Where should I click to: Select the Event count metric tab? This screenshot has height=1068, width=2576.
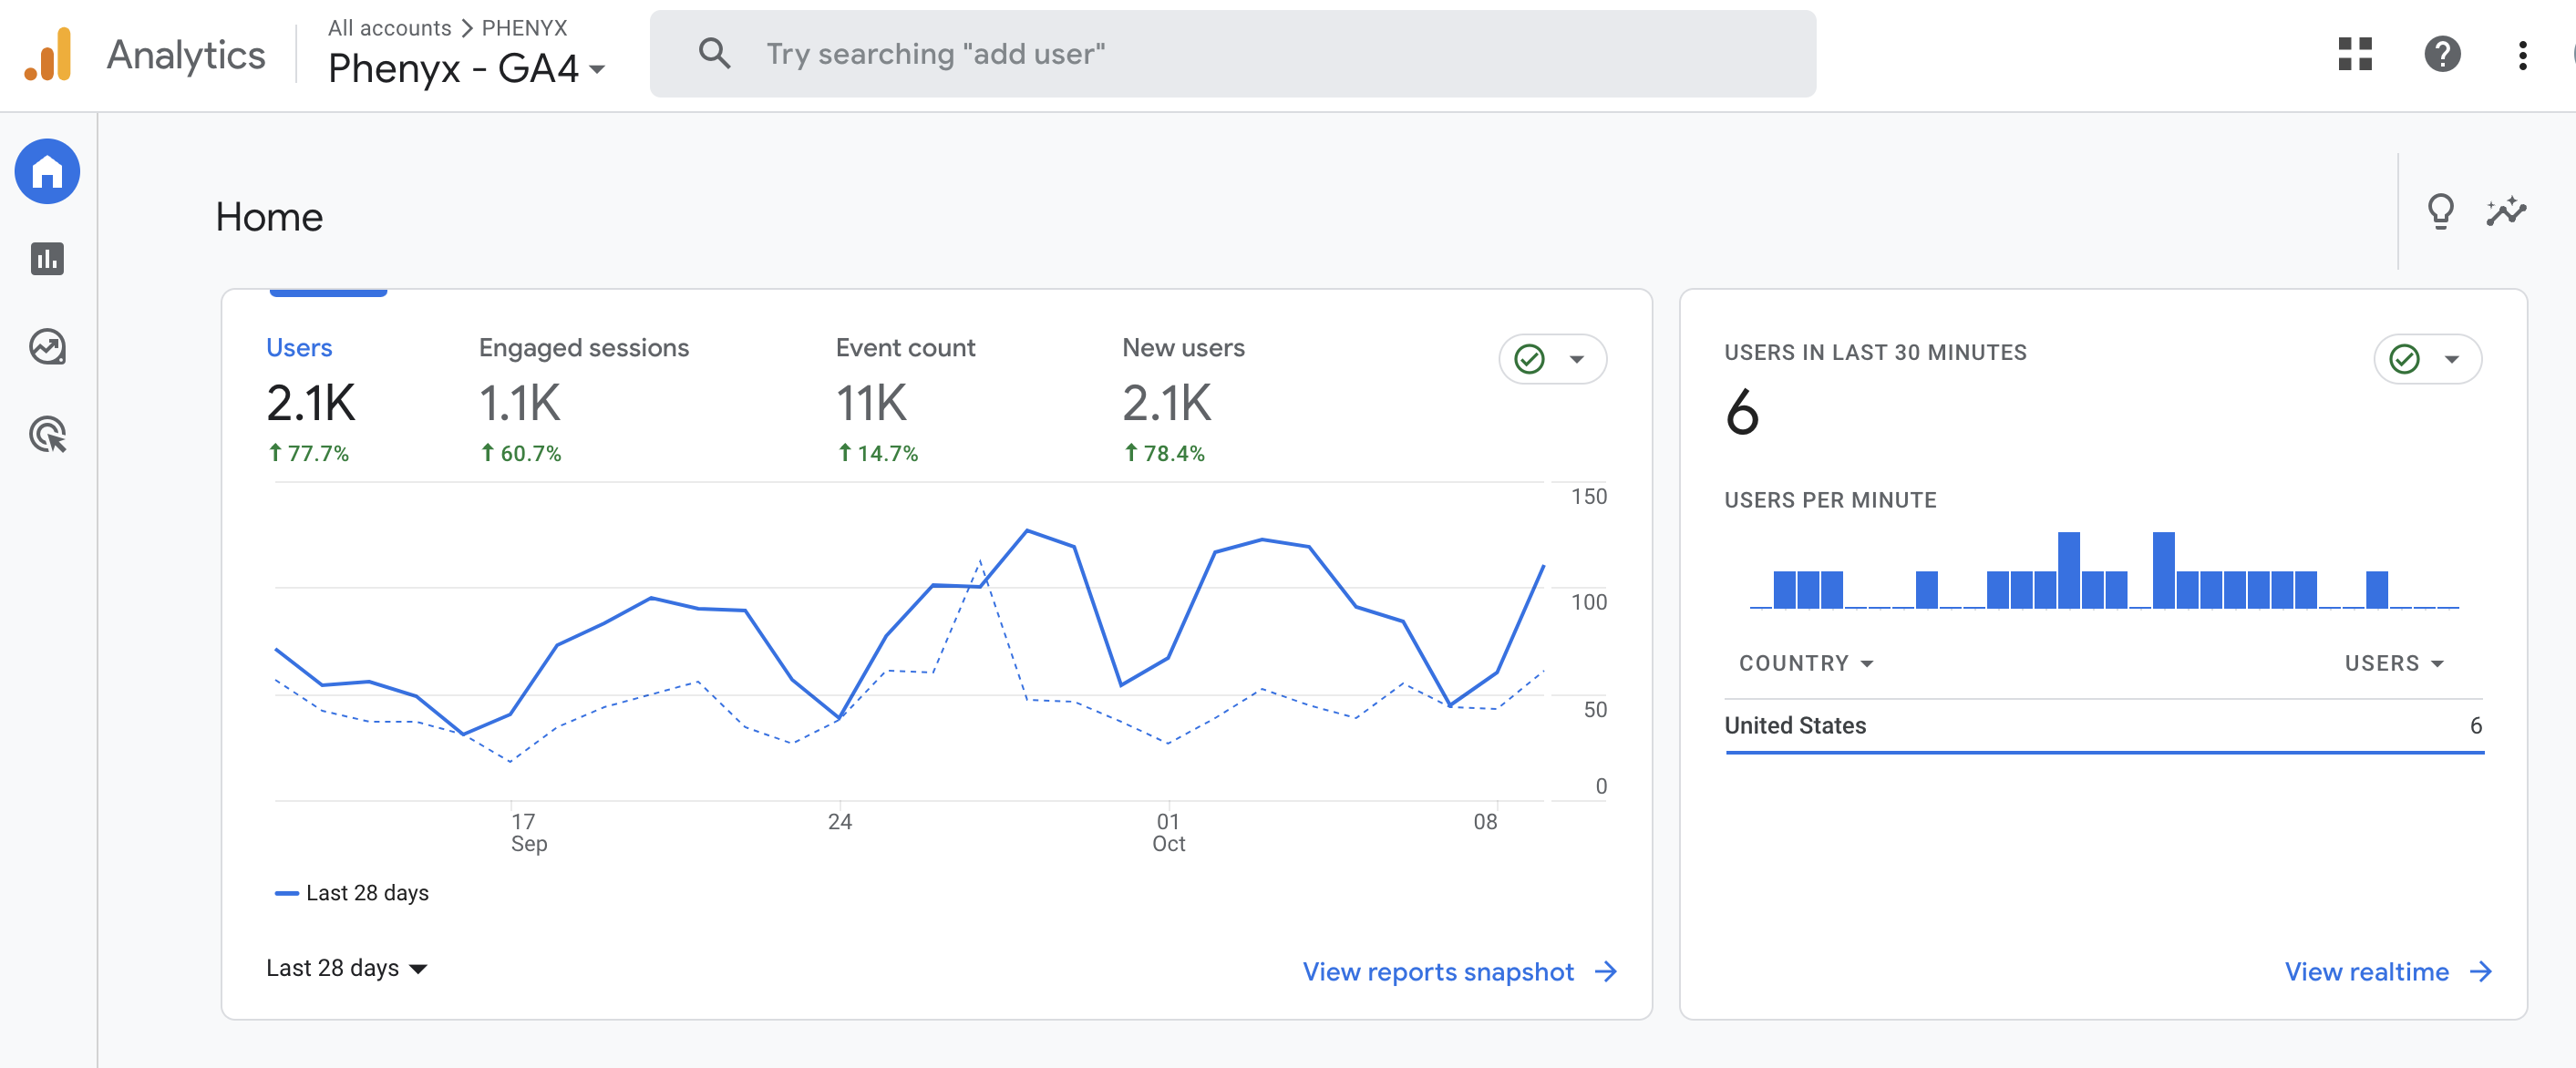point(905,399)
